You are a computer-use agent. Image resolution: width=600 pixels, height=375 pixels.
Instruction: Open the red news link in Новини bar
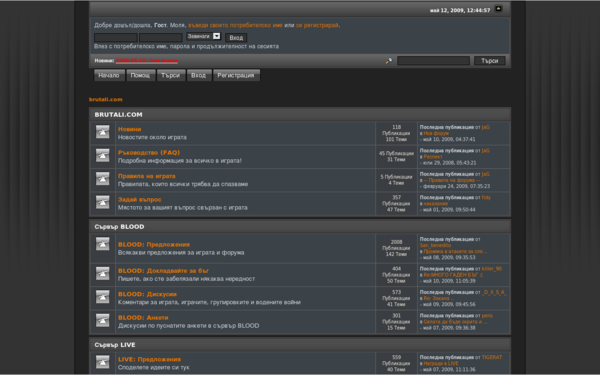coord(147,60)
